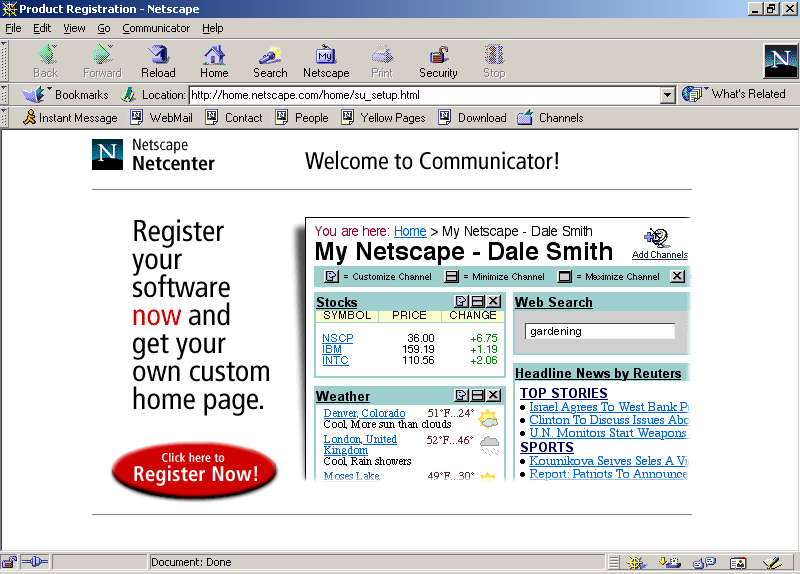Click the security lock icon in status bar
Screen dimensions: 800x574
click(9, 562)
